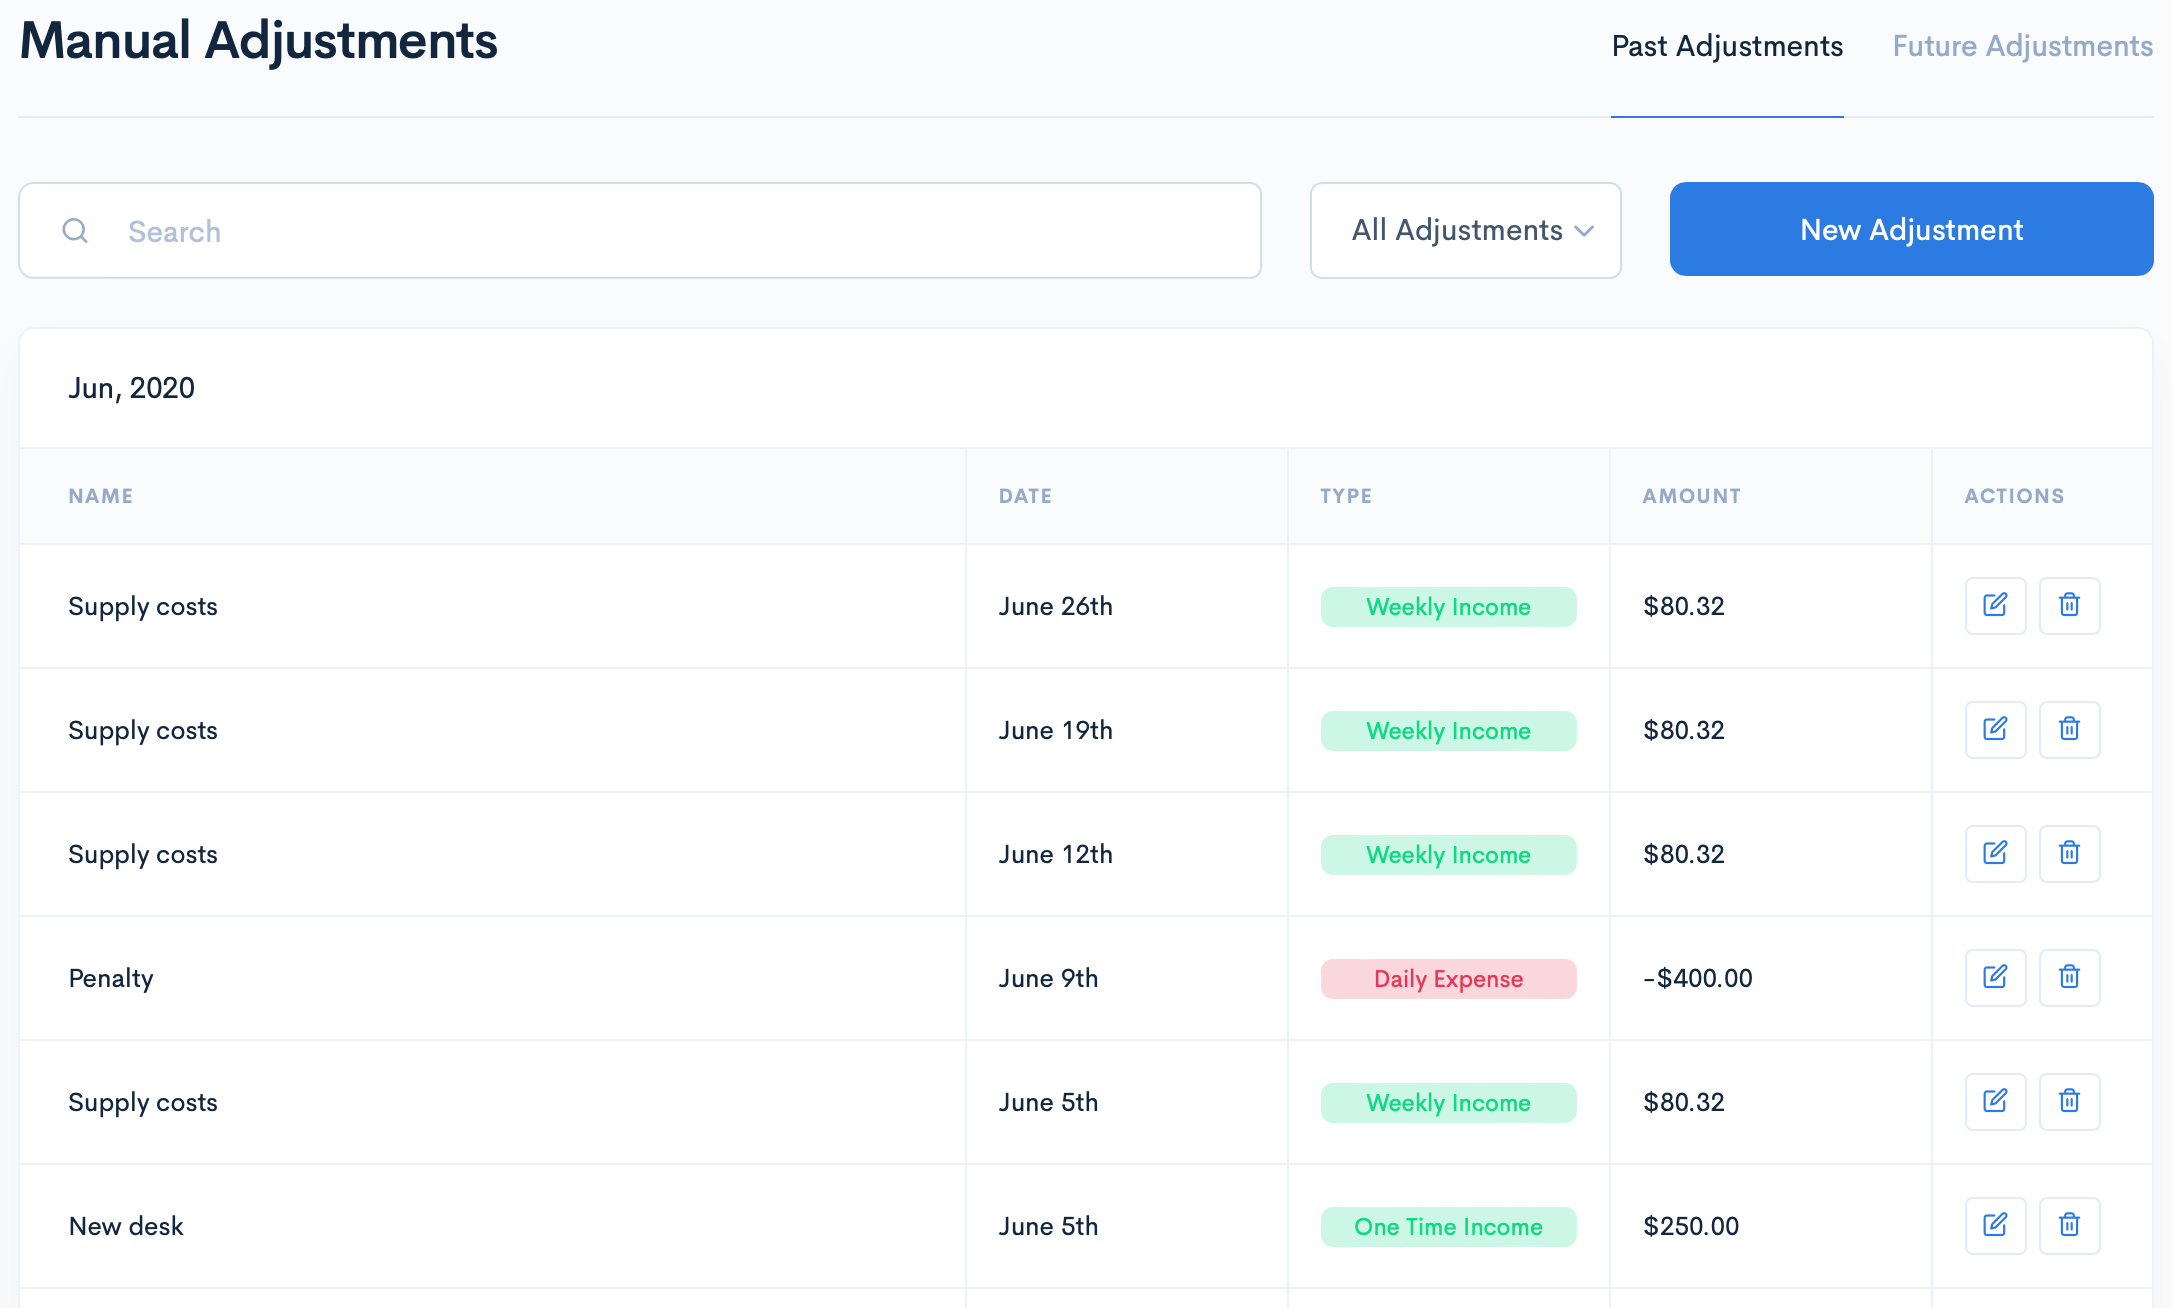Edit the Penalty adjustment
Screen dimensions: 2172x1308
1995,977
